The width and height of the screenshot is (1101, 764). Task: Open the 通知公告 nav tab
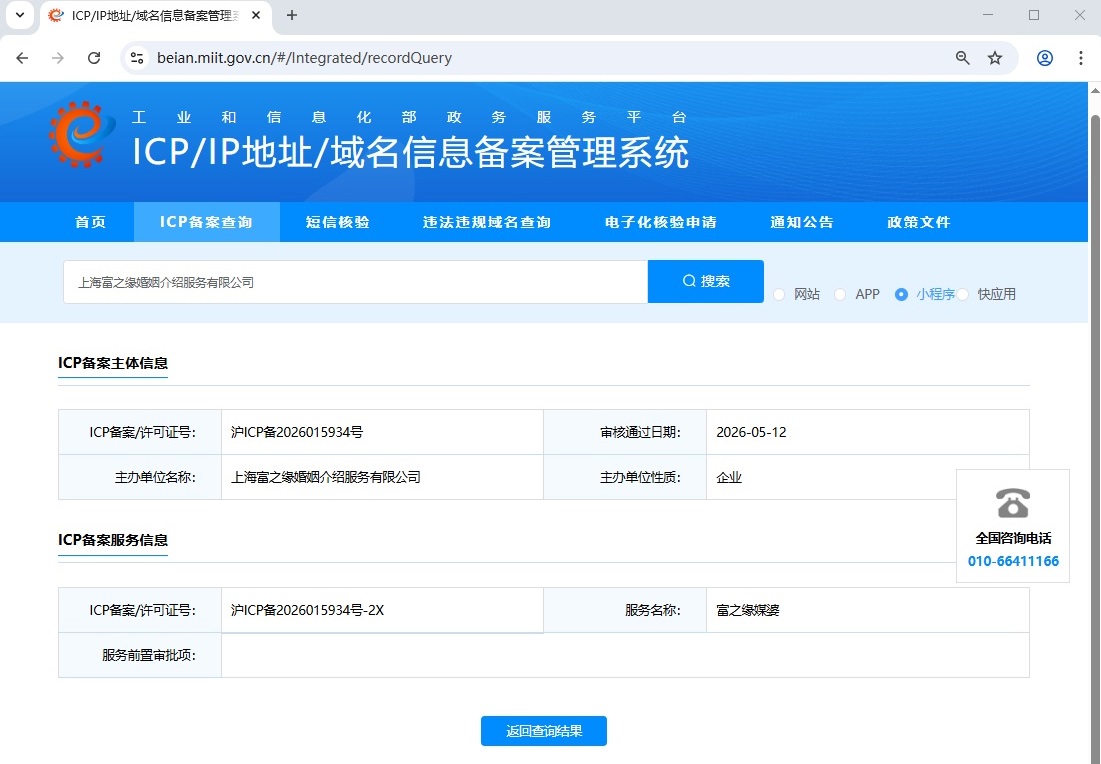tap(802, 222)
